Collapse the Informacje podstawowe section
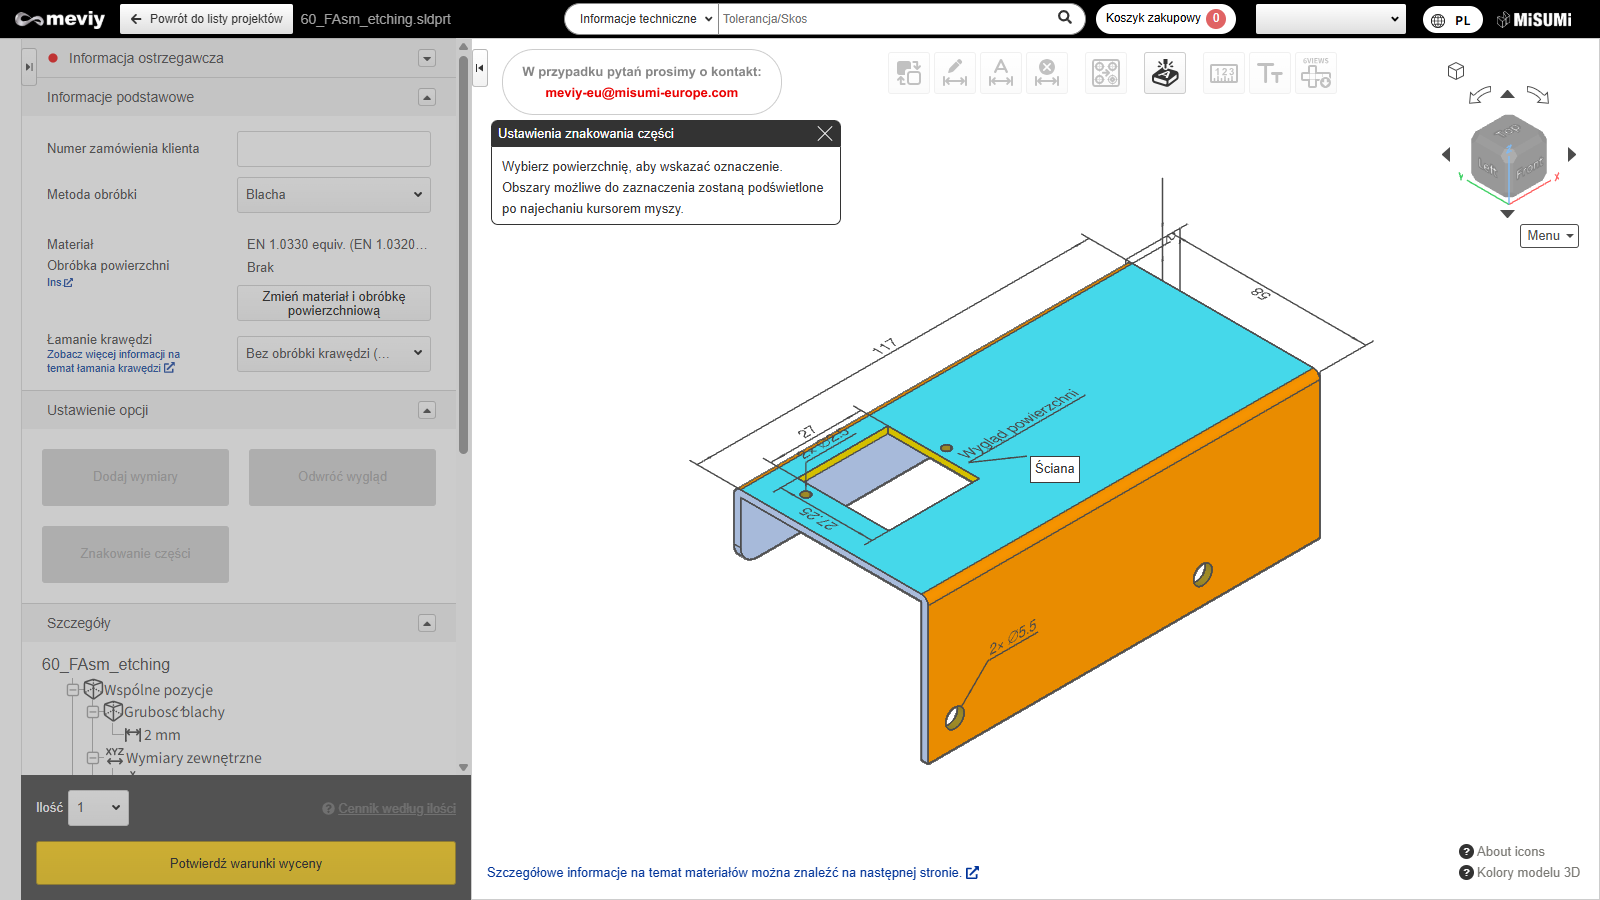The height and width of the screenshot is (900, 1600). (x=427, y=97)
